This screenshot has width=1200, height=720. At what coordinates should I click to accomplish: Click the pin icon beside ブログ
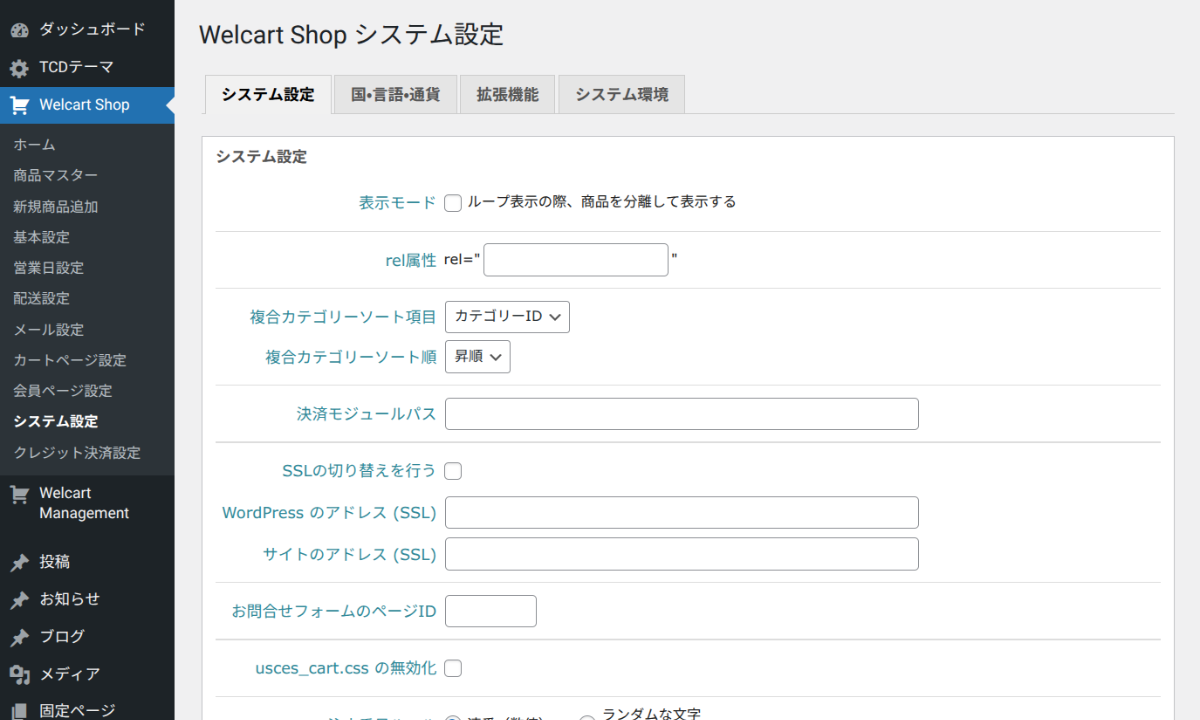click(19, 637)
